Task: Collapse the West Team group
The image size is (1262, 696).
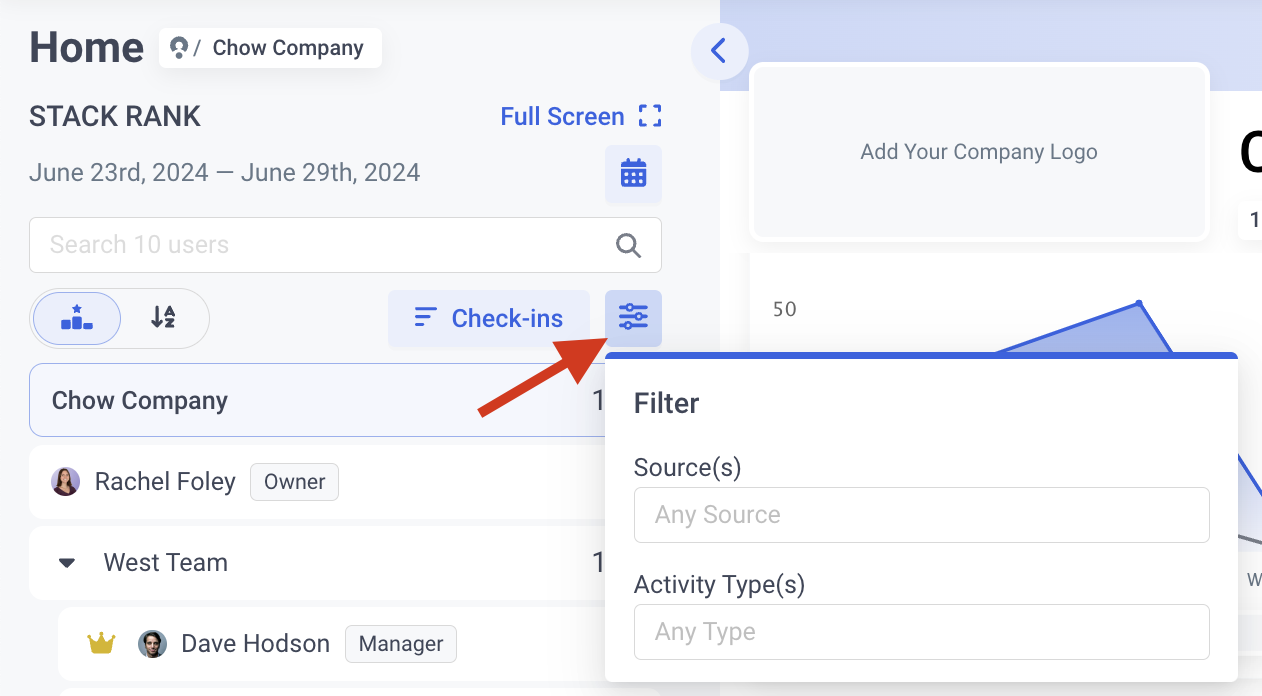Action: [67, 563]
